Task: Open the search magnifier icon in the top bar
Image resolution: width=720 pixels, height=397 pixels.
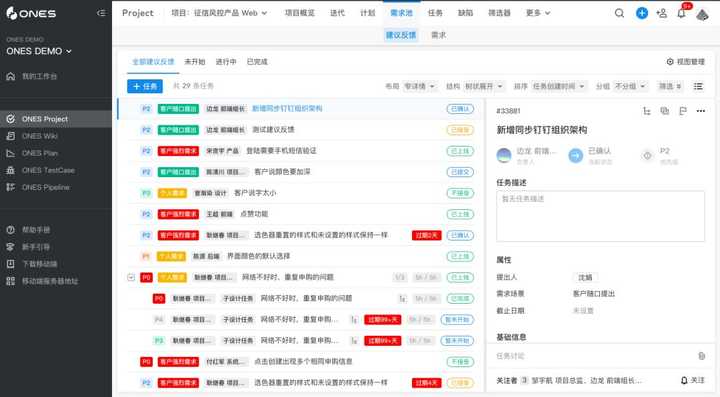Action: (x=619, y=13)
